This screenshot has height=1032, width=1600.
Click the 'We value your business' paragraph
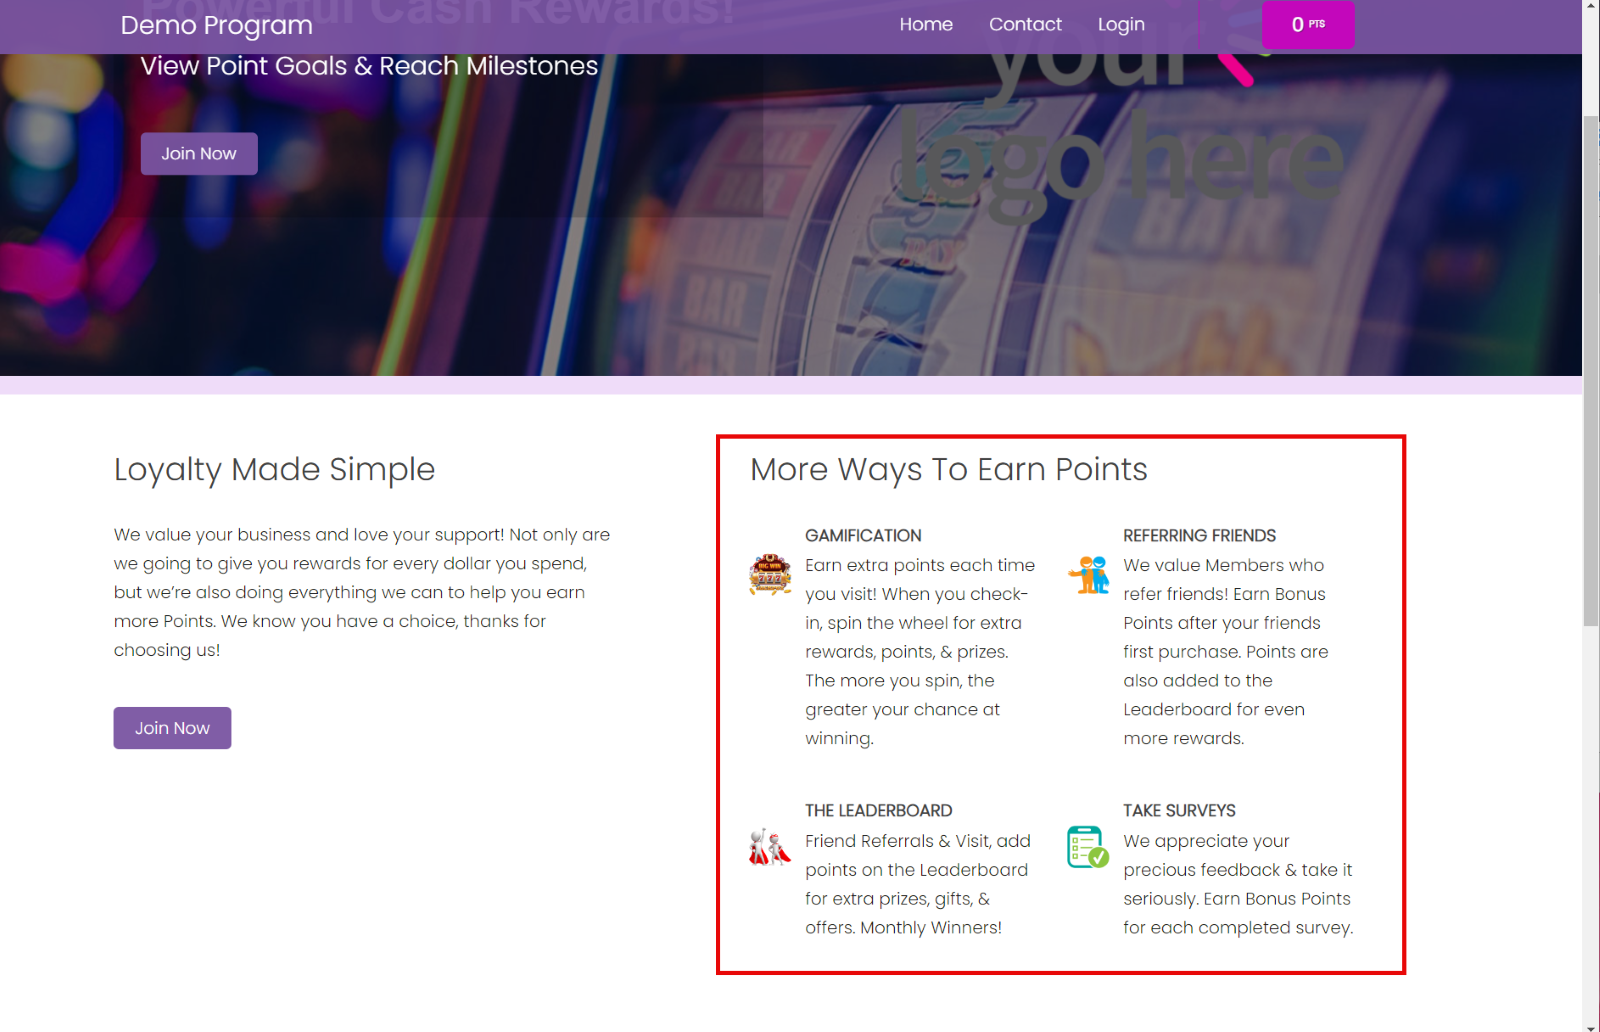click(x=362, y=592)
